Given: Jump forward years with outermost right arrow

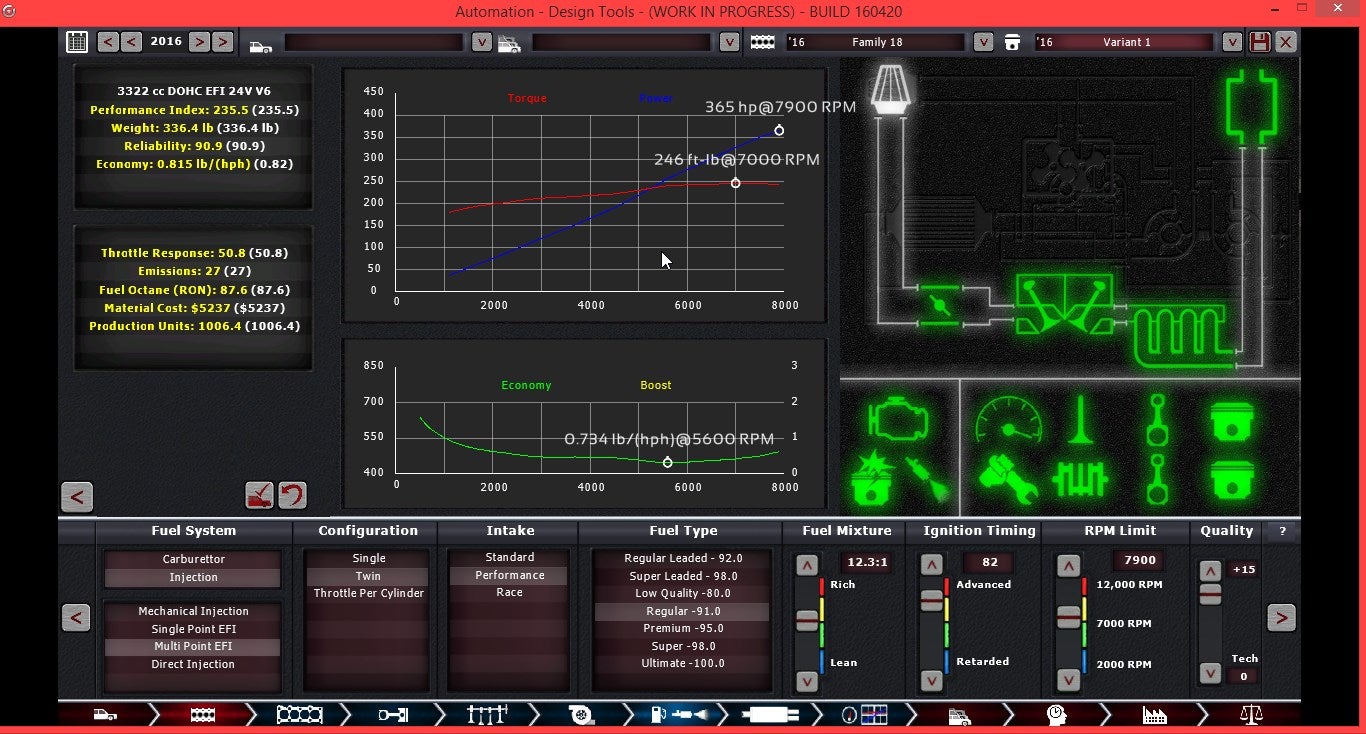Looking at the screenshot, I should pos(223,42).
